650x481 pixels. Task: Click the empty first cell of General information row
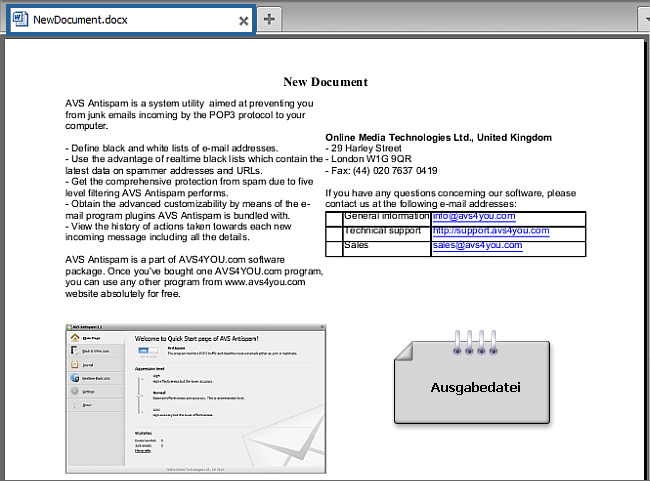334,219
